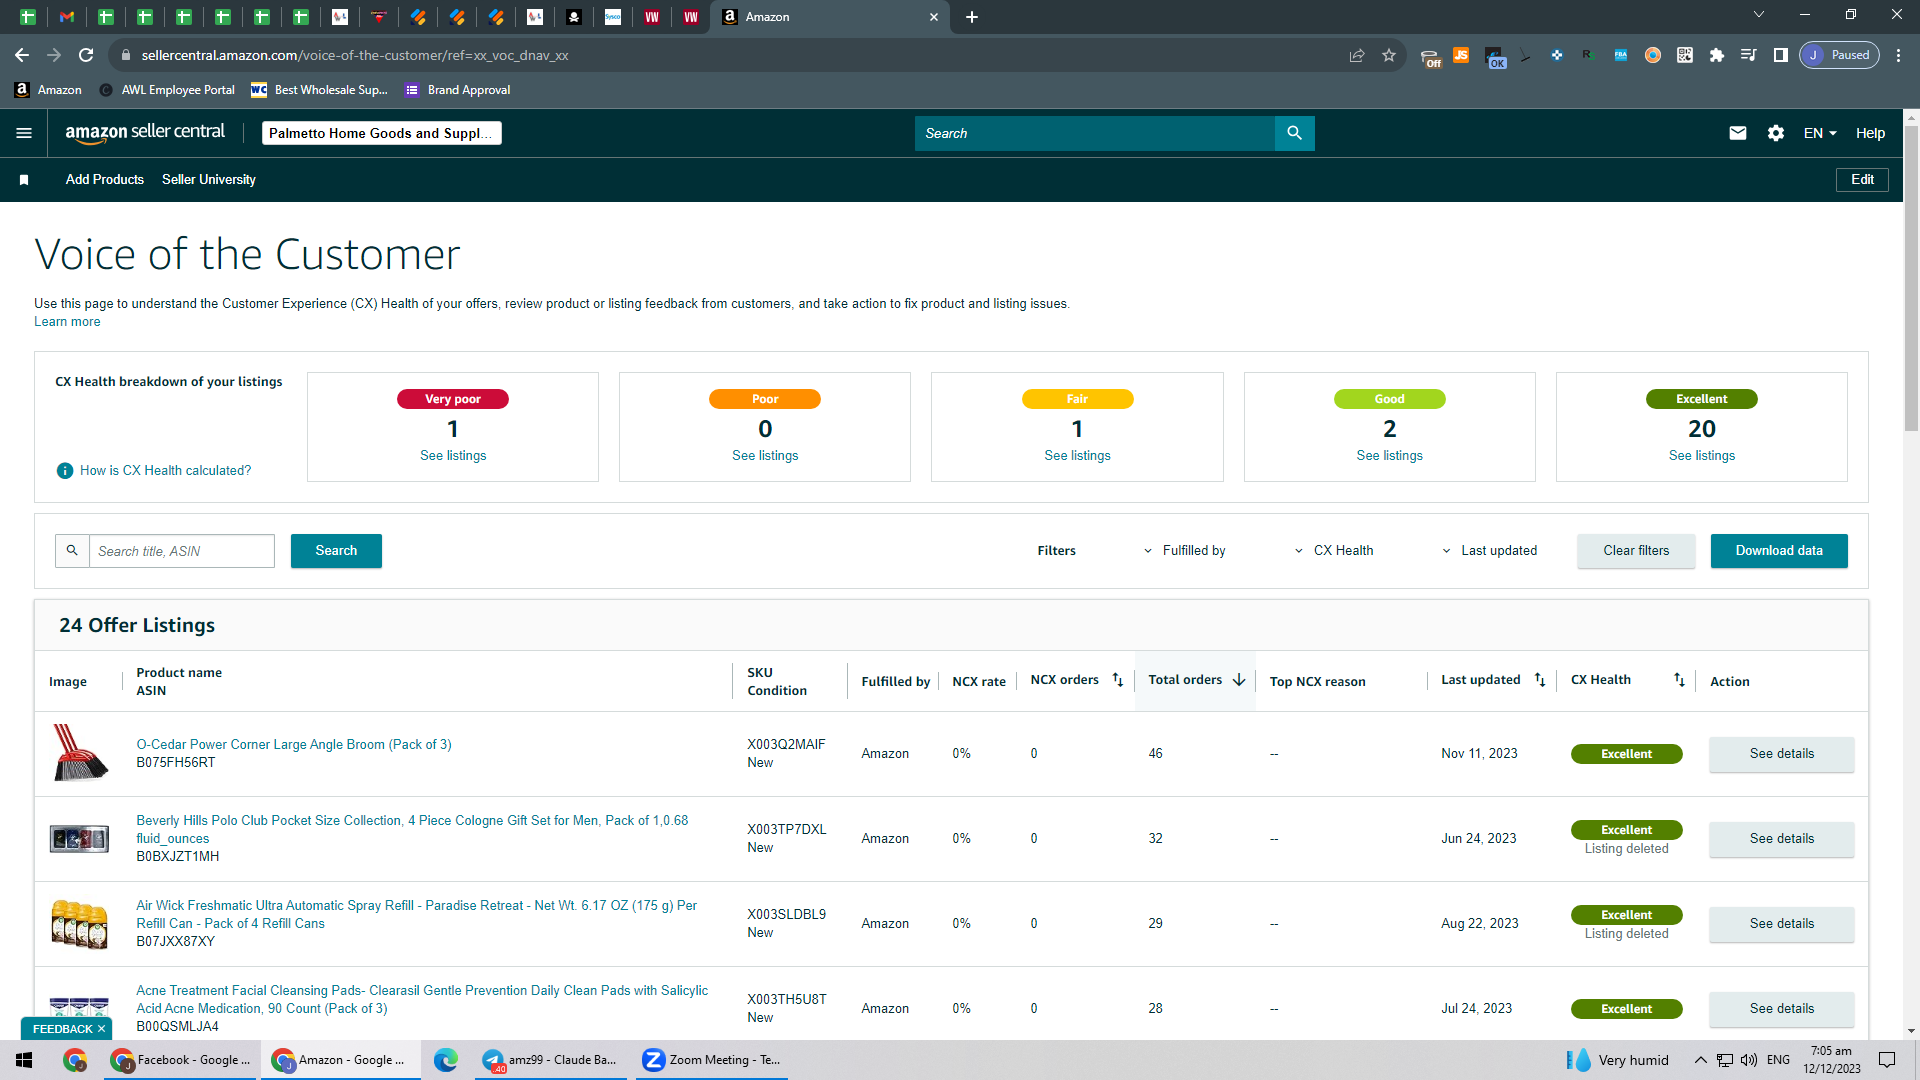Open the browser extensions puzzle icon
1920x1080 pixels.
[x=1717, y=55]
